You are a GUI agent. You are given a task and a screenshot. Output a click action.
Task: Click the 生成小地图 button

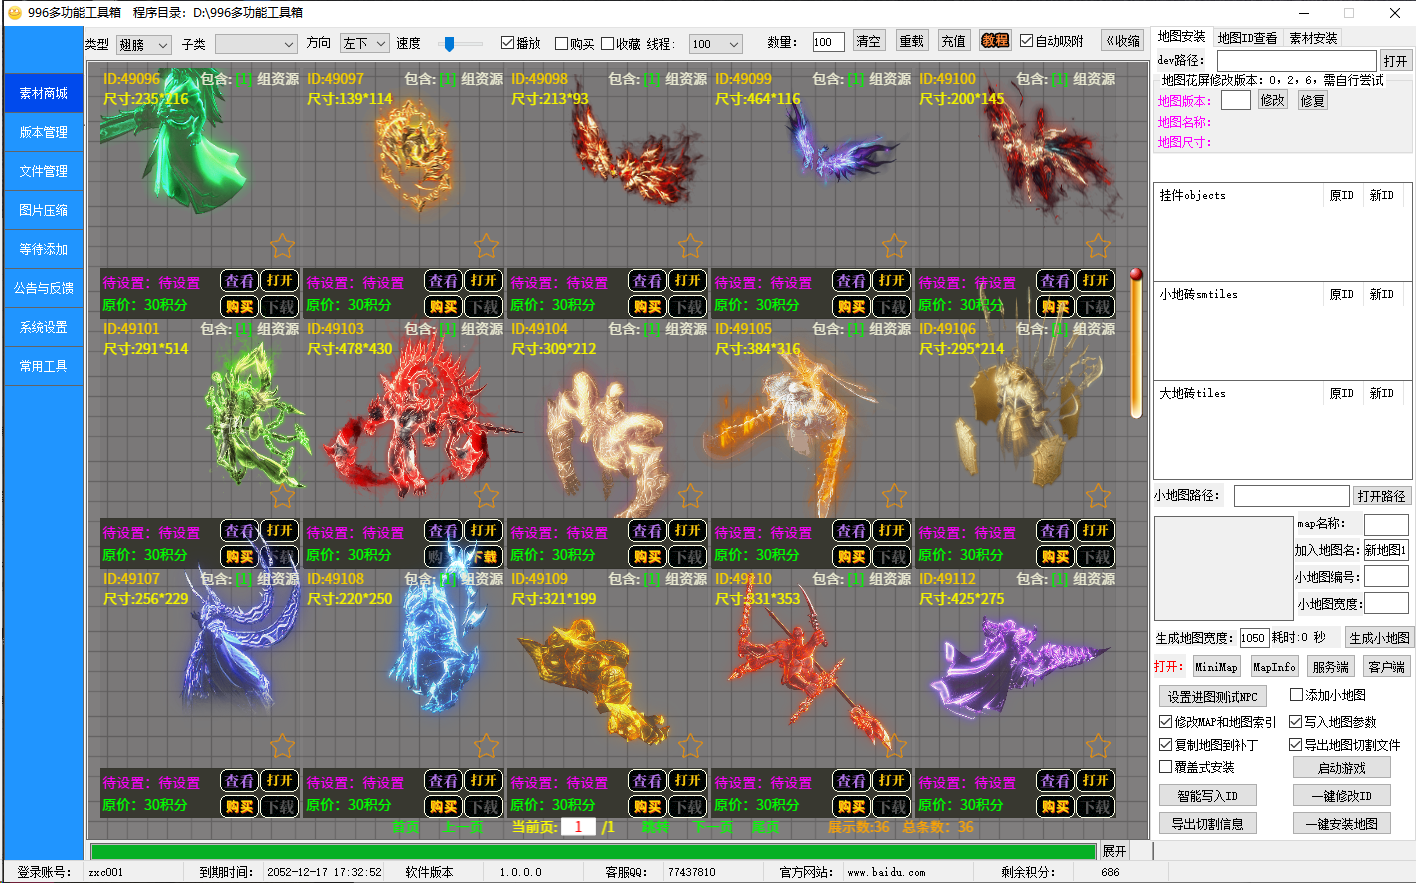pos(1379,638)
